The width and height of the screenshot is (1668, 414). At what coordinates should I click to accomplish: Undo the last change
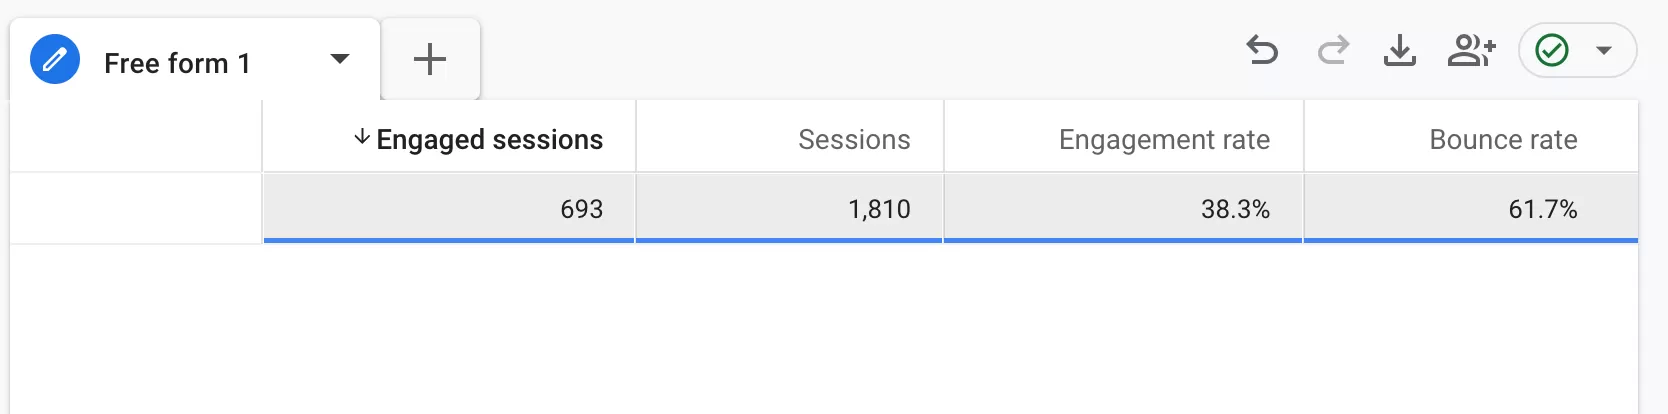click(1262, 50)
